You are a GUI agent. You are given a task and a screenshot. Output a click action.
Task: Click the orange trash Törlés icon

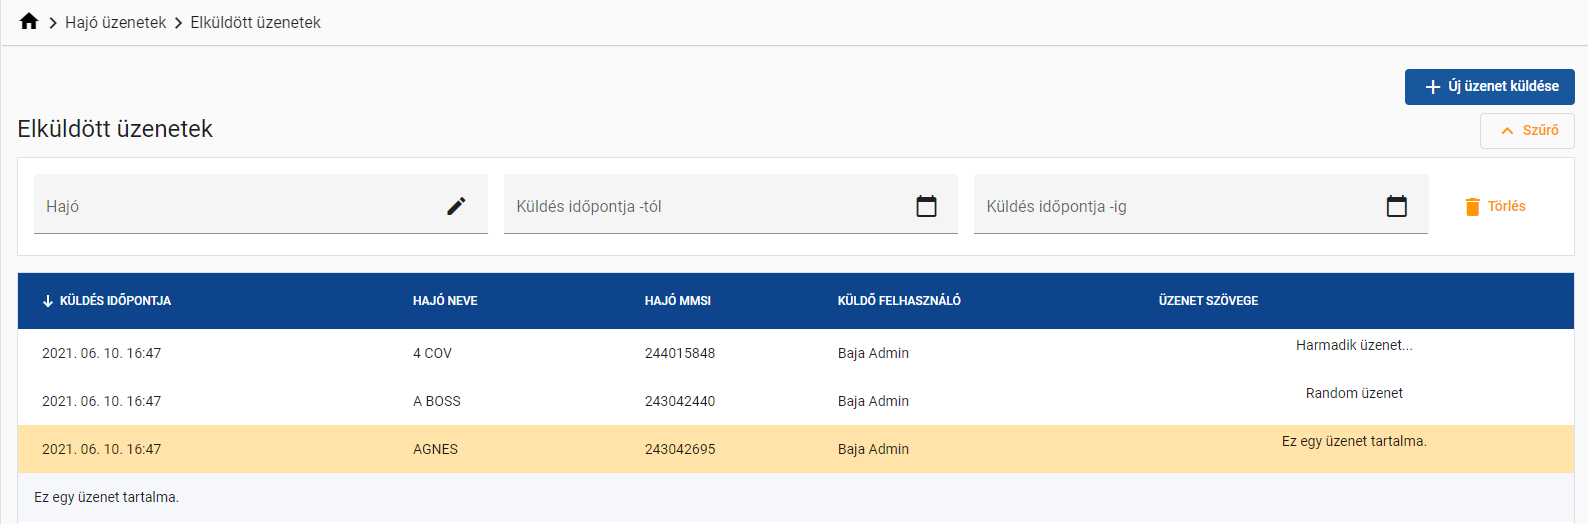pyautogui.click(x=1472, y=207)
